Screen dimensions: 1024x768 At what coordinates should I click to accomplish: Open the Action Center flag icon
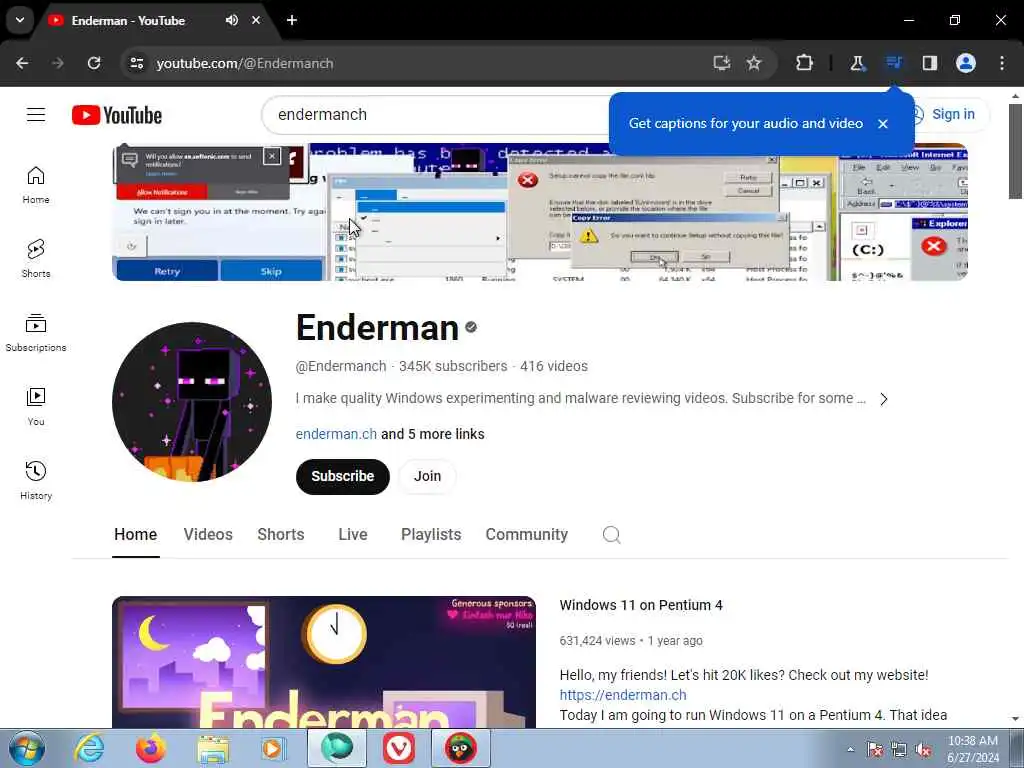click(874, 749)
